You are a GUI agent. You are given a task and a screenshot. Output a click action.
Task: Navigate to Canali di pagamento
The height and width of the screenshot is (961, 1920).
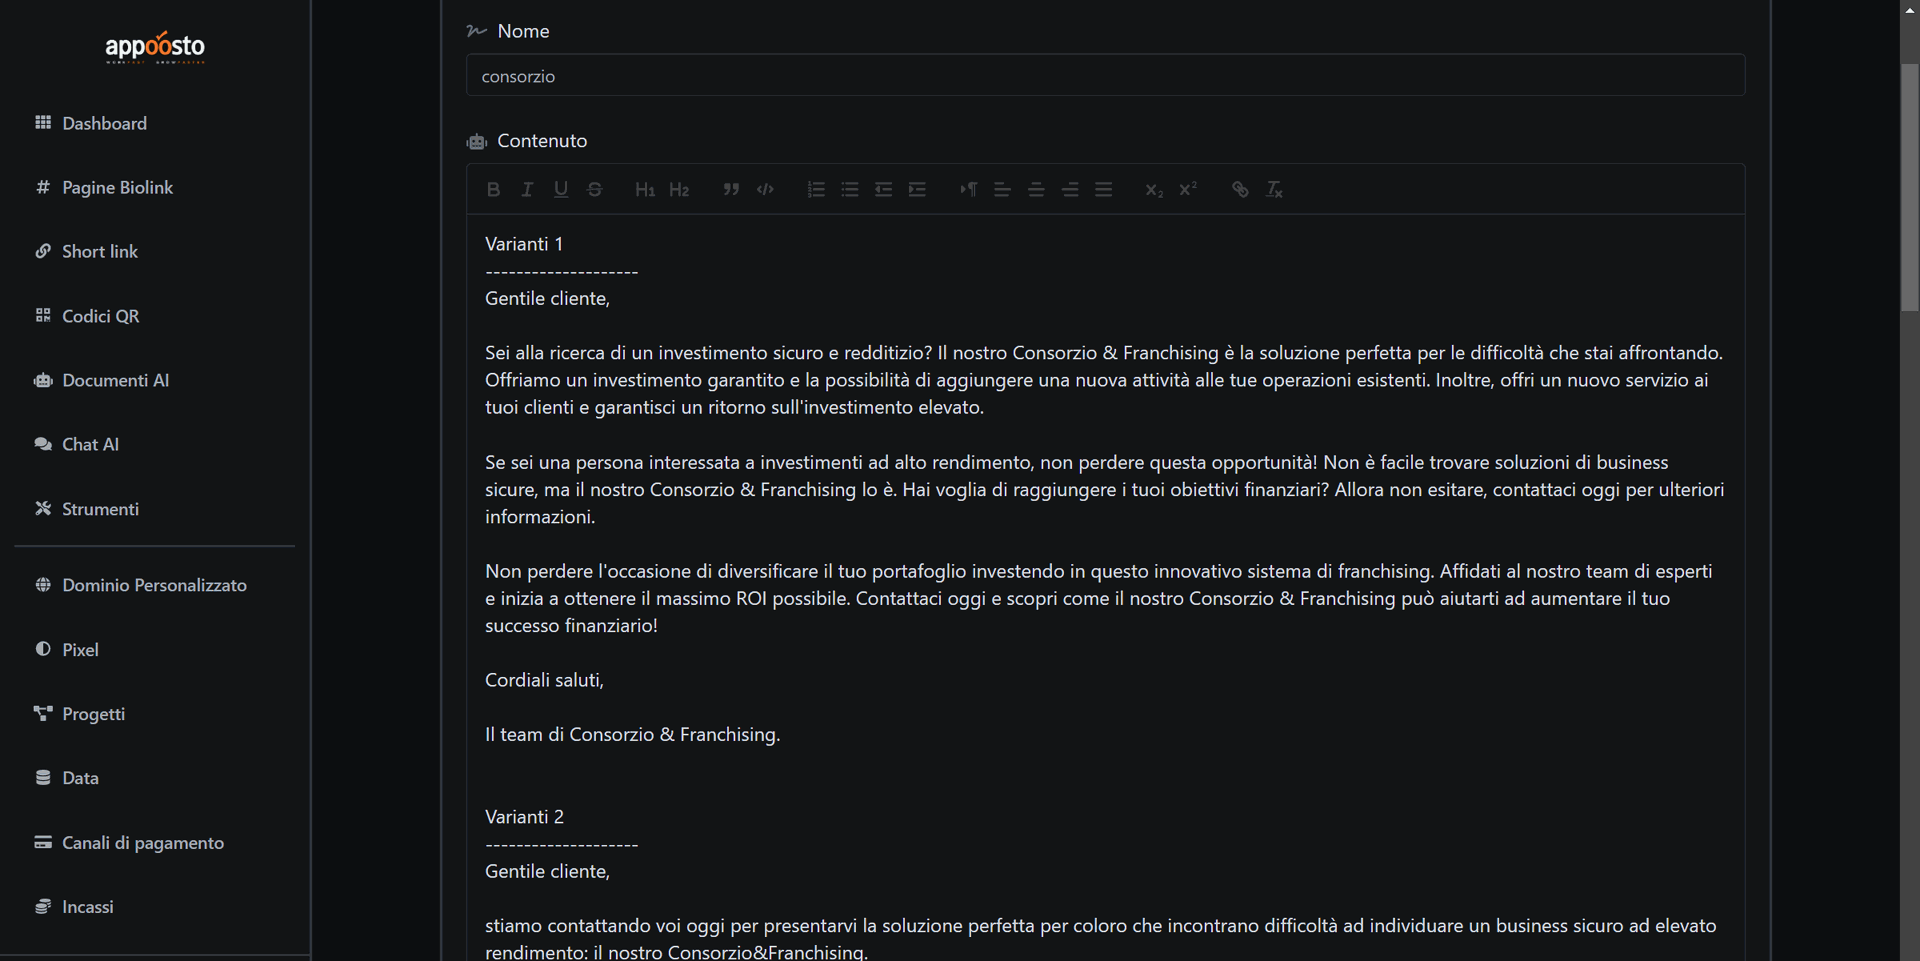142,843
